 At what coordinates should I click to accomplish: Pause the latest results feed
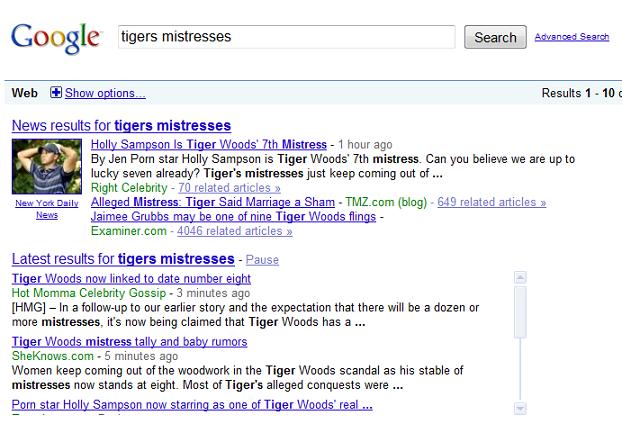[262, 260]
